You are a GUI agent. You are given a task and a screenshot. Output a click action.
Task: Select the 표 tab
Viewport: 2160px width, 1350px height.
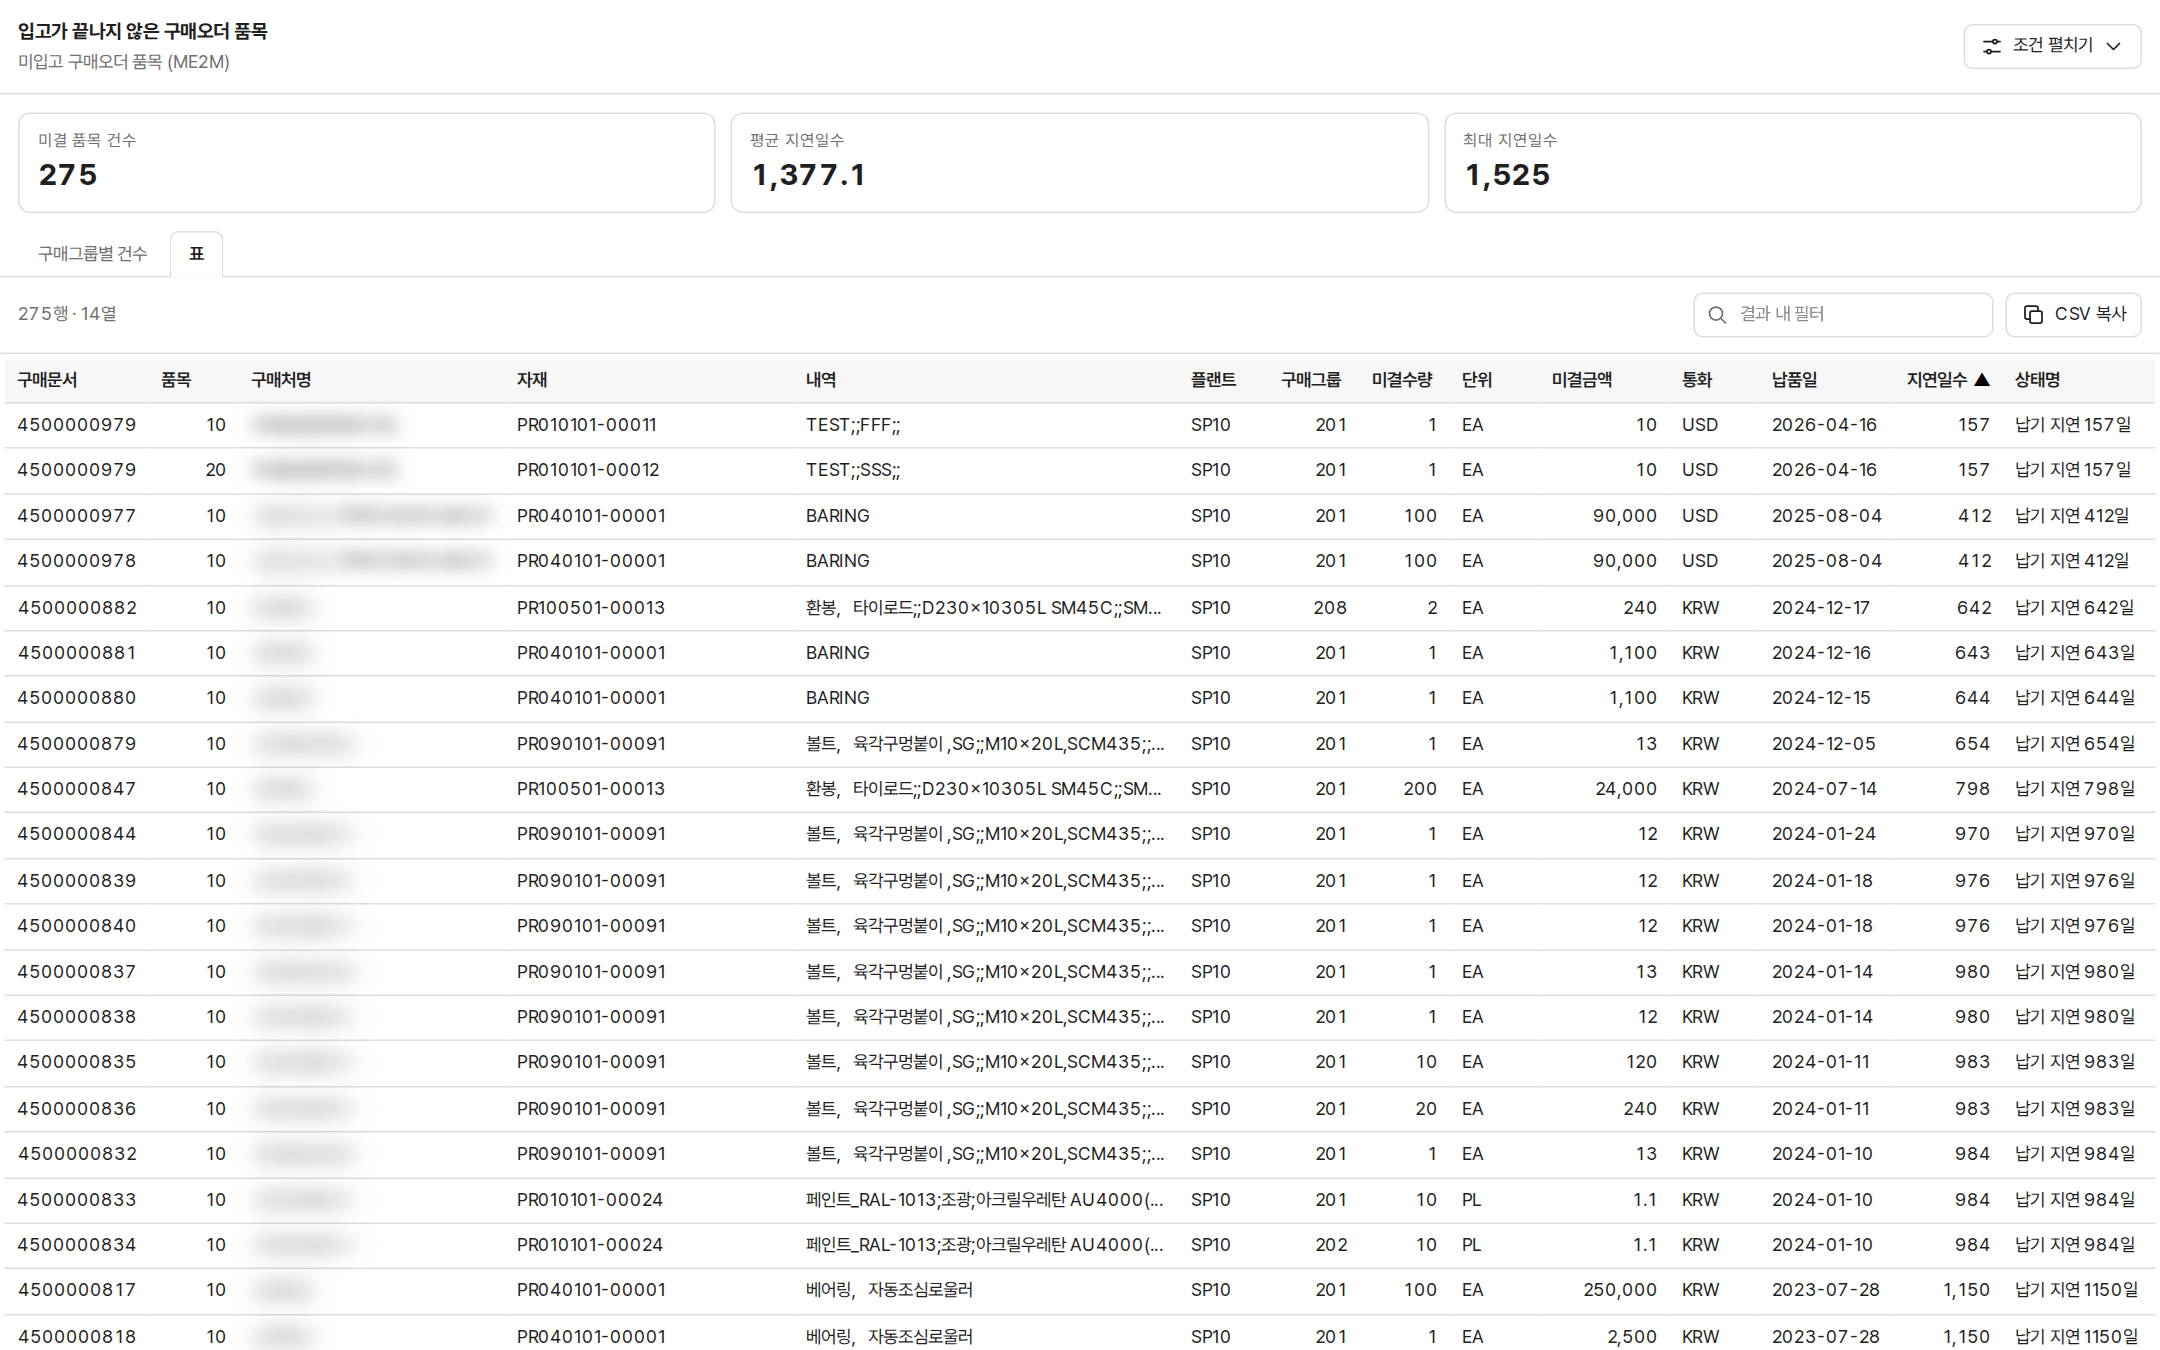[x=197, y=254]
